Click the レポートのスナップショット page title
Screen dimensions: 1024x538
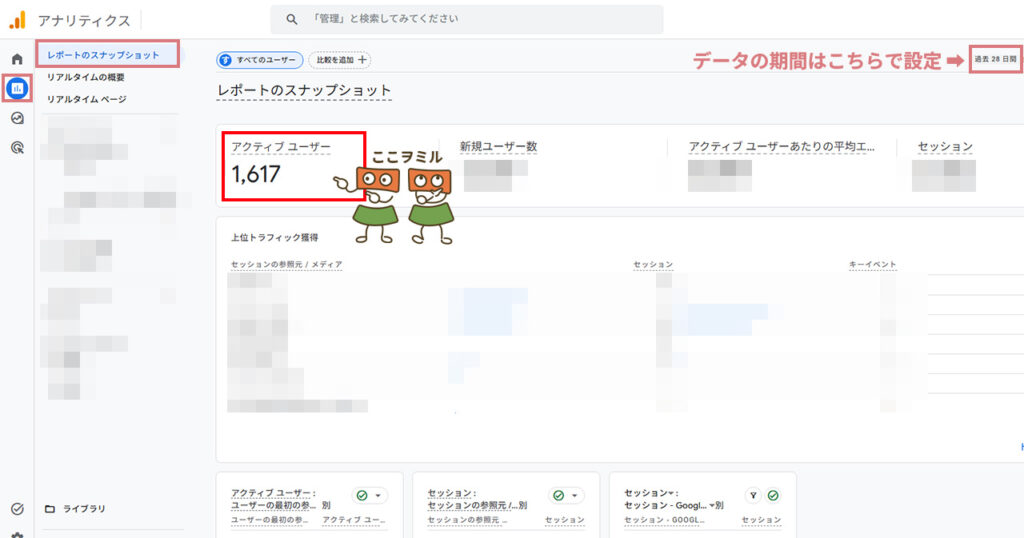(304, 91)
